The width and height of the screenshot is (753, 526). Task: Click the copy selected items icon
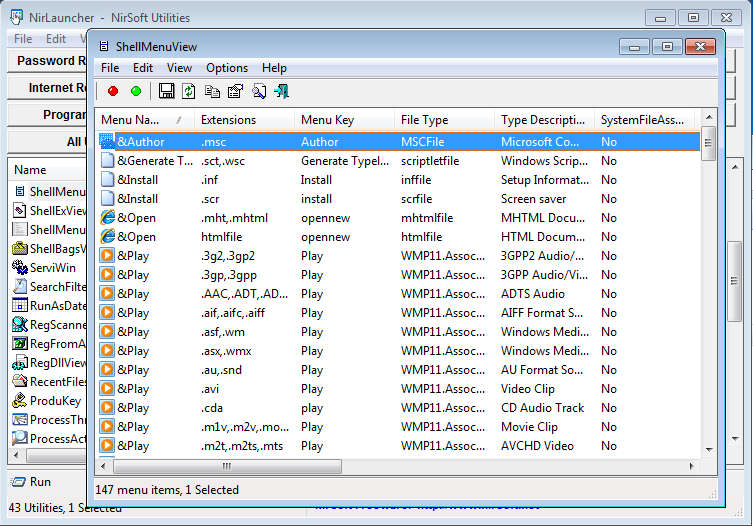click(212, 92)
